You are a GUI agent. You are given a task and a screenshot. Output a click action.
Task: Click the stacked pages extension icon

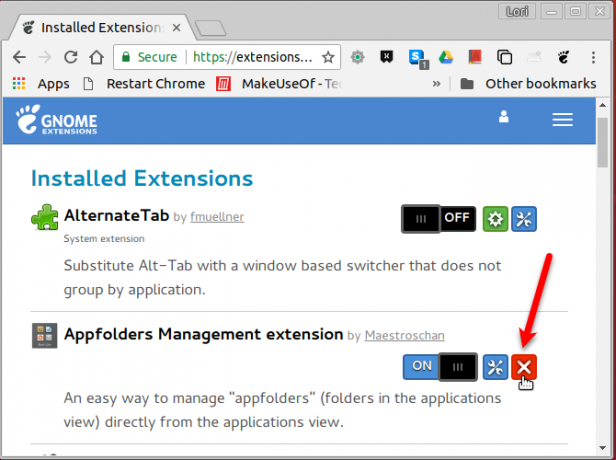tap(504, 57)
